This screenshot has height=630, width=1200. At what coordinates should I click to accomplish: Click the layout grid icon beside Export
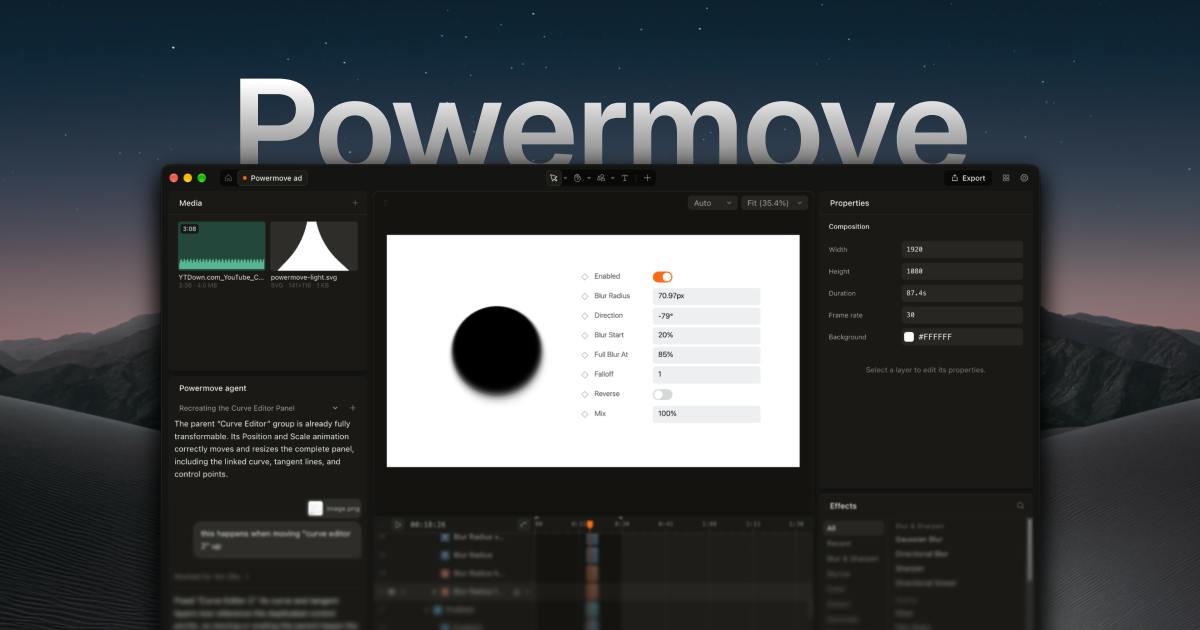[1006, 178]
